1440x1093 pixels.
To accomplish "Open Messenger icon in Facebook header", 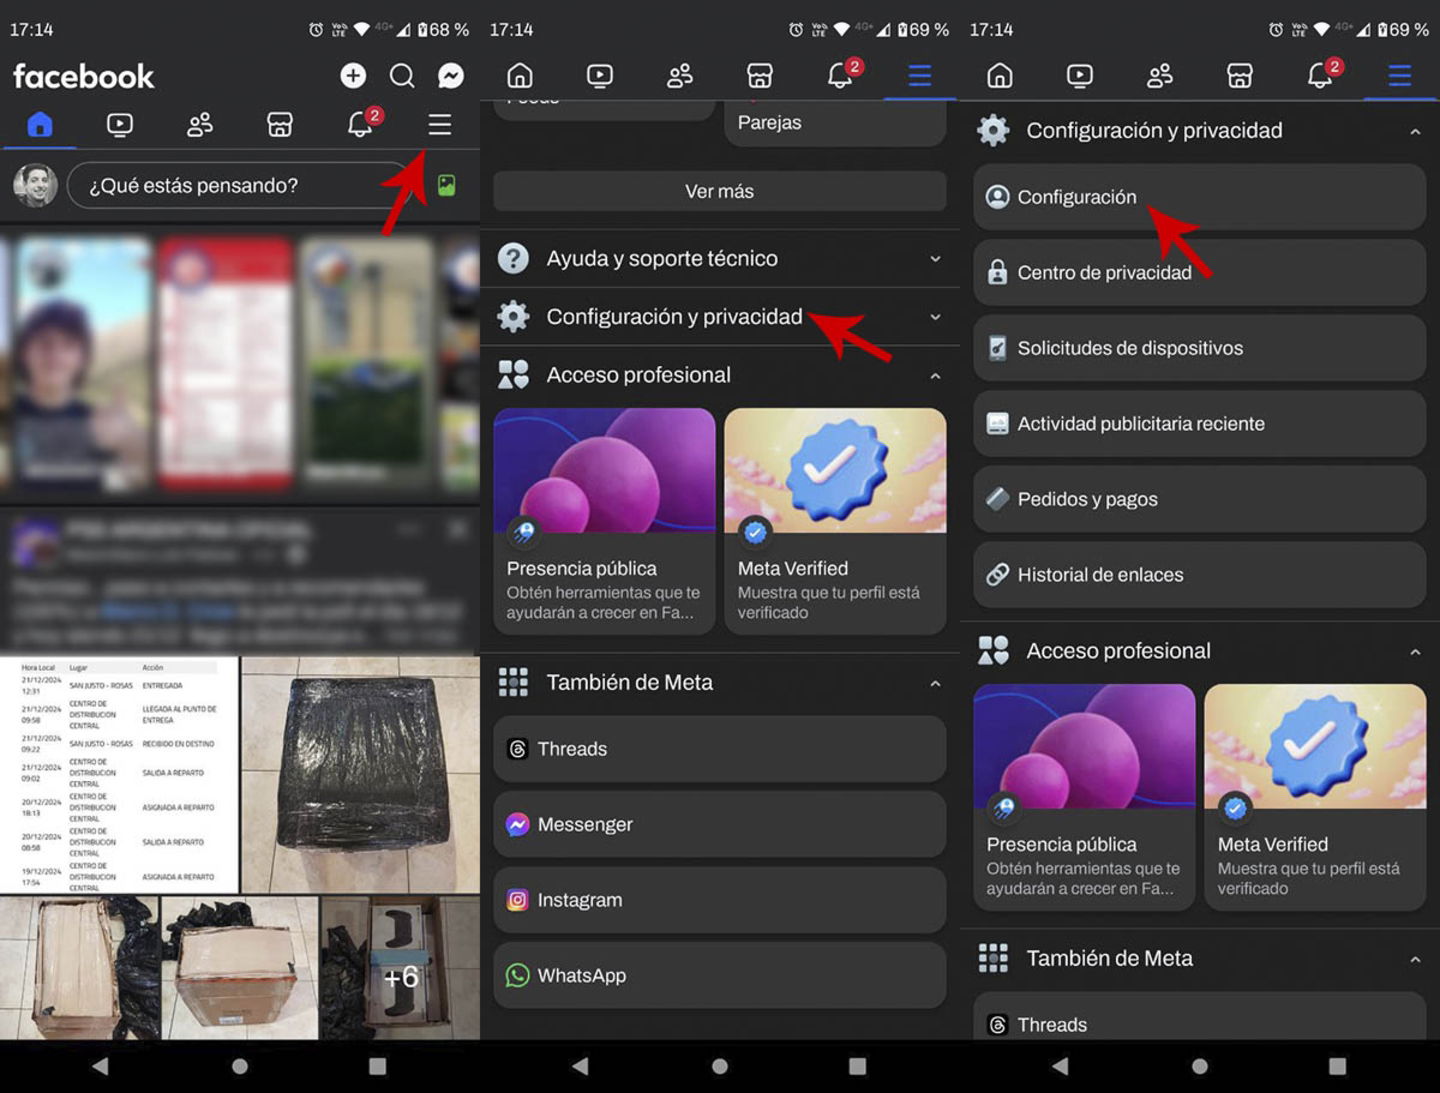I will click(x=451, y=76).
